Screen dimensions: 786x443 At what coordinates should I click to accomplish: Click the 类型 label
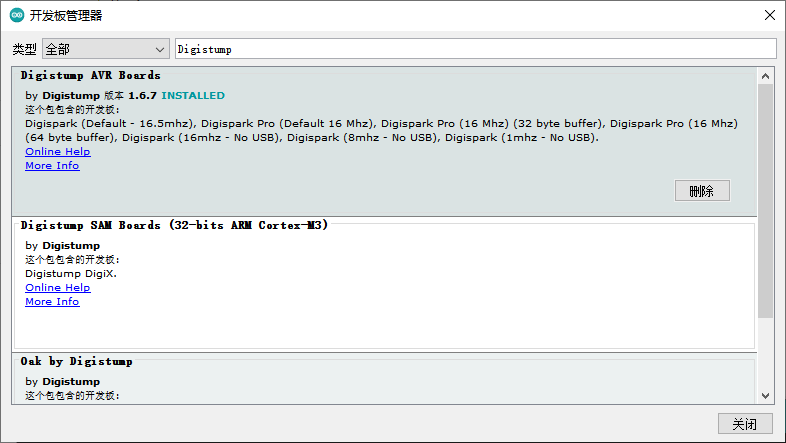tap(25, 49)
